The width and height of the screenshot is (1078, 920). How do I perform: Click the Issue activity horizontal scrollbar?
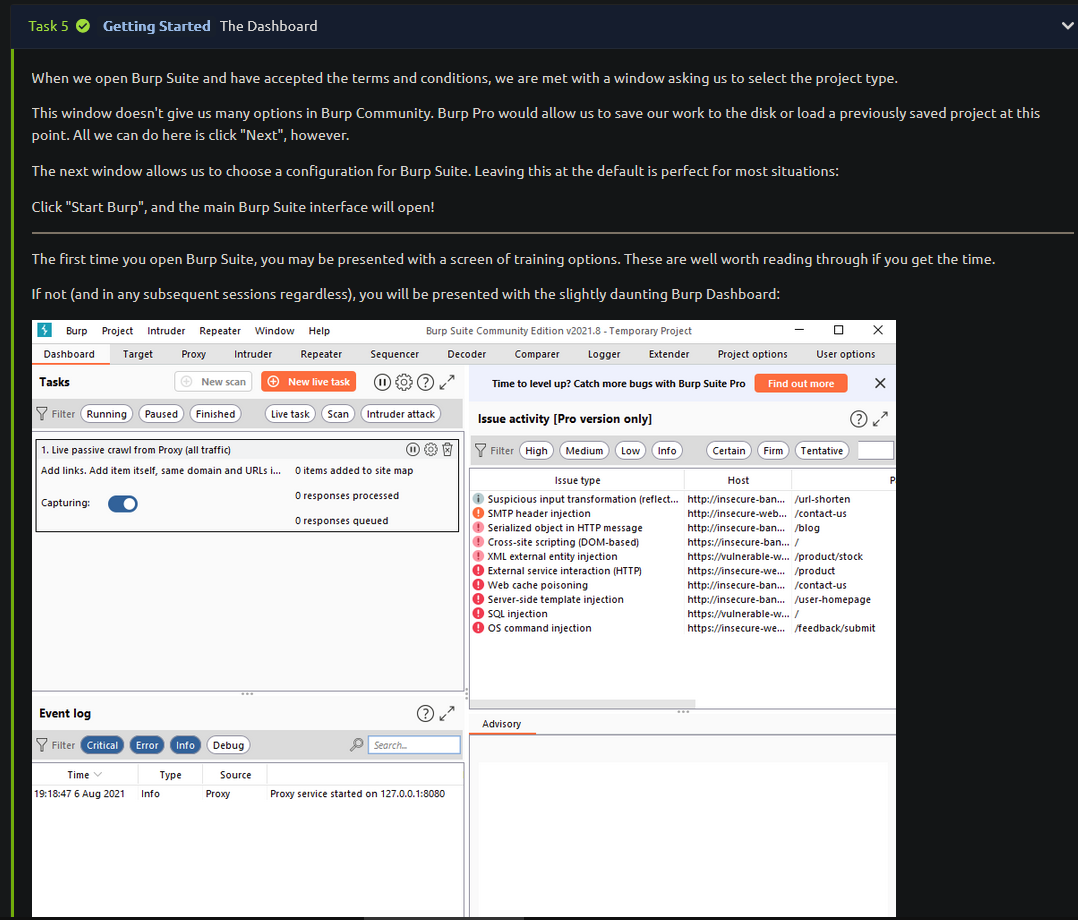click(584, 703)
